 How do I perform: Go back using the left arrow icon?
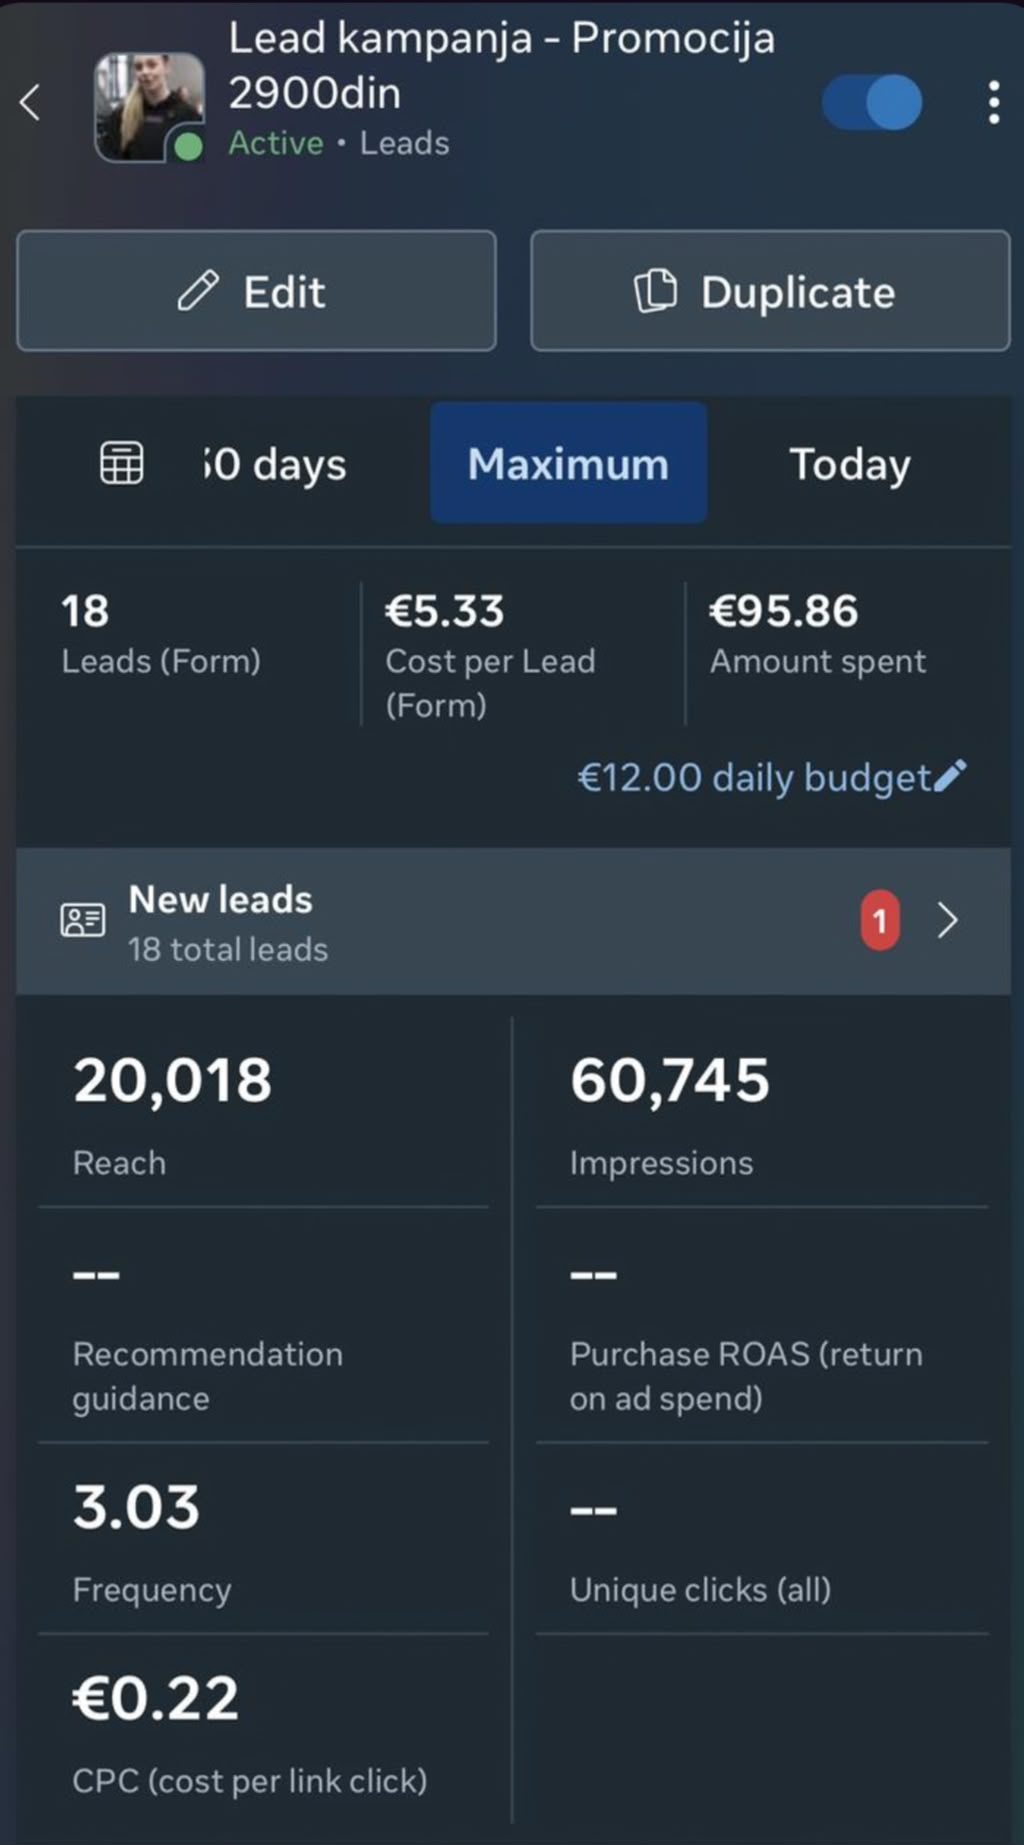(30, 102)
